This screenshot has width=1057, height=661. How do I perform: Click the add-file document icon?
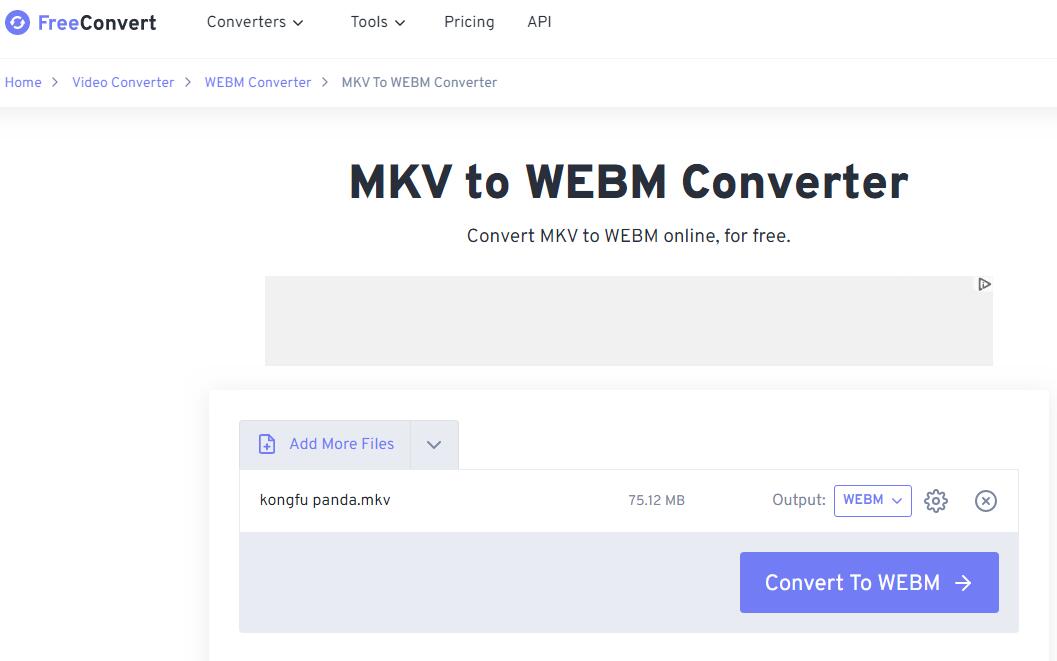point(267,445)
